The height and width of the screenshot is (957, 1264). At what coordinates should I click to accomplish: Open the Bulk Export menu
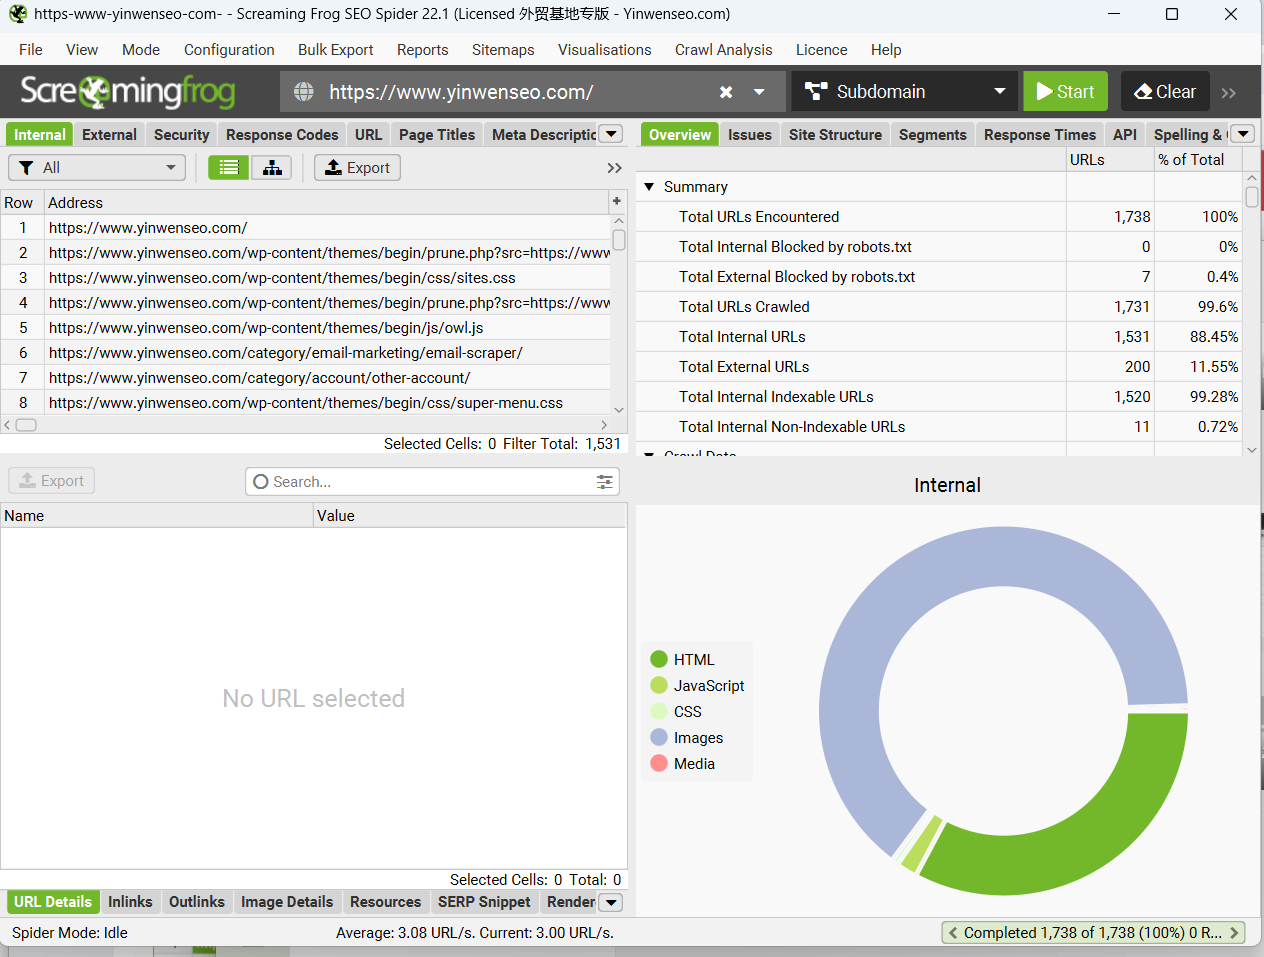[335, 50]
